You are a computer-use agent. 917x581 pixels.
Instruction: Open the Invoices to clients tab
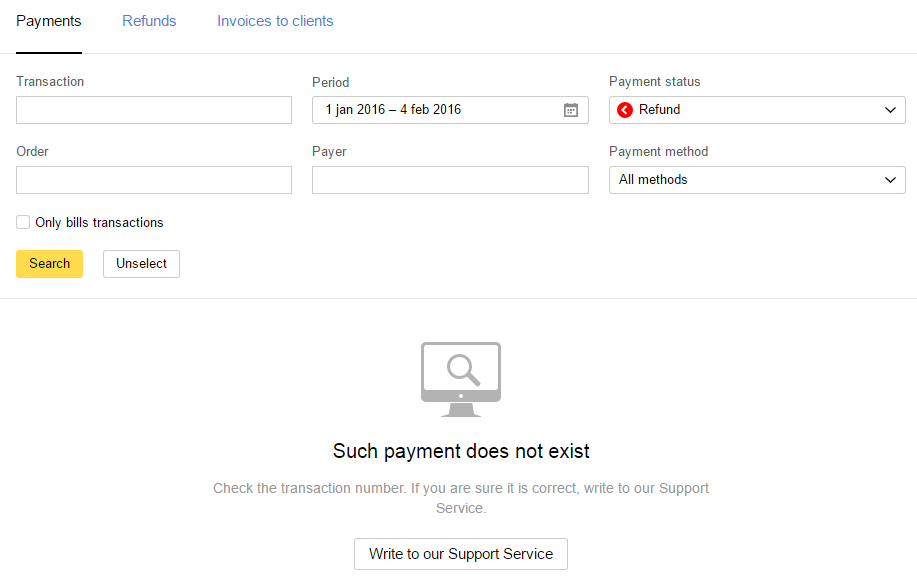tap(275, 21)
